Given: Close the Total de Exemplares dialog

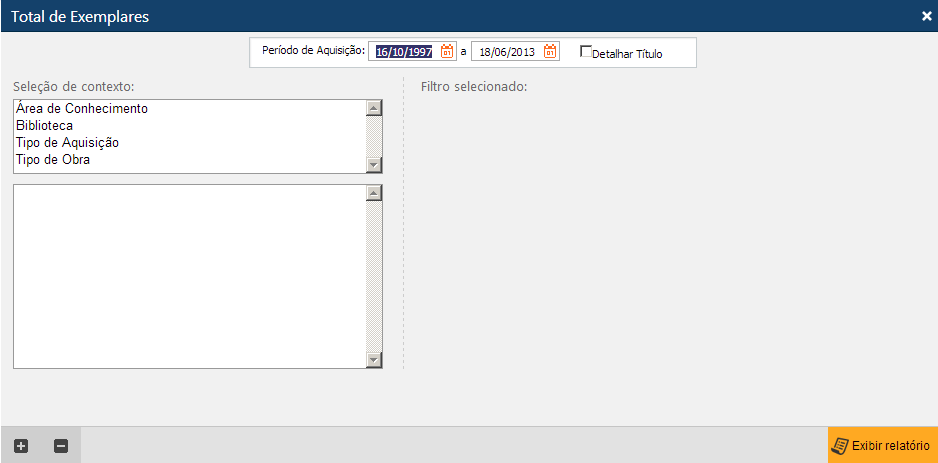Looking at the screenshot, I should [926, 16].
